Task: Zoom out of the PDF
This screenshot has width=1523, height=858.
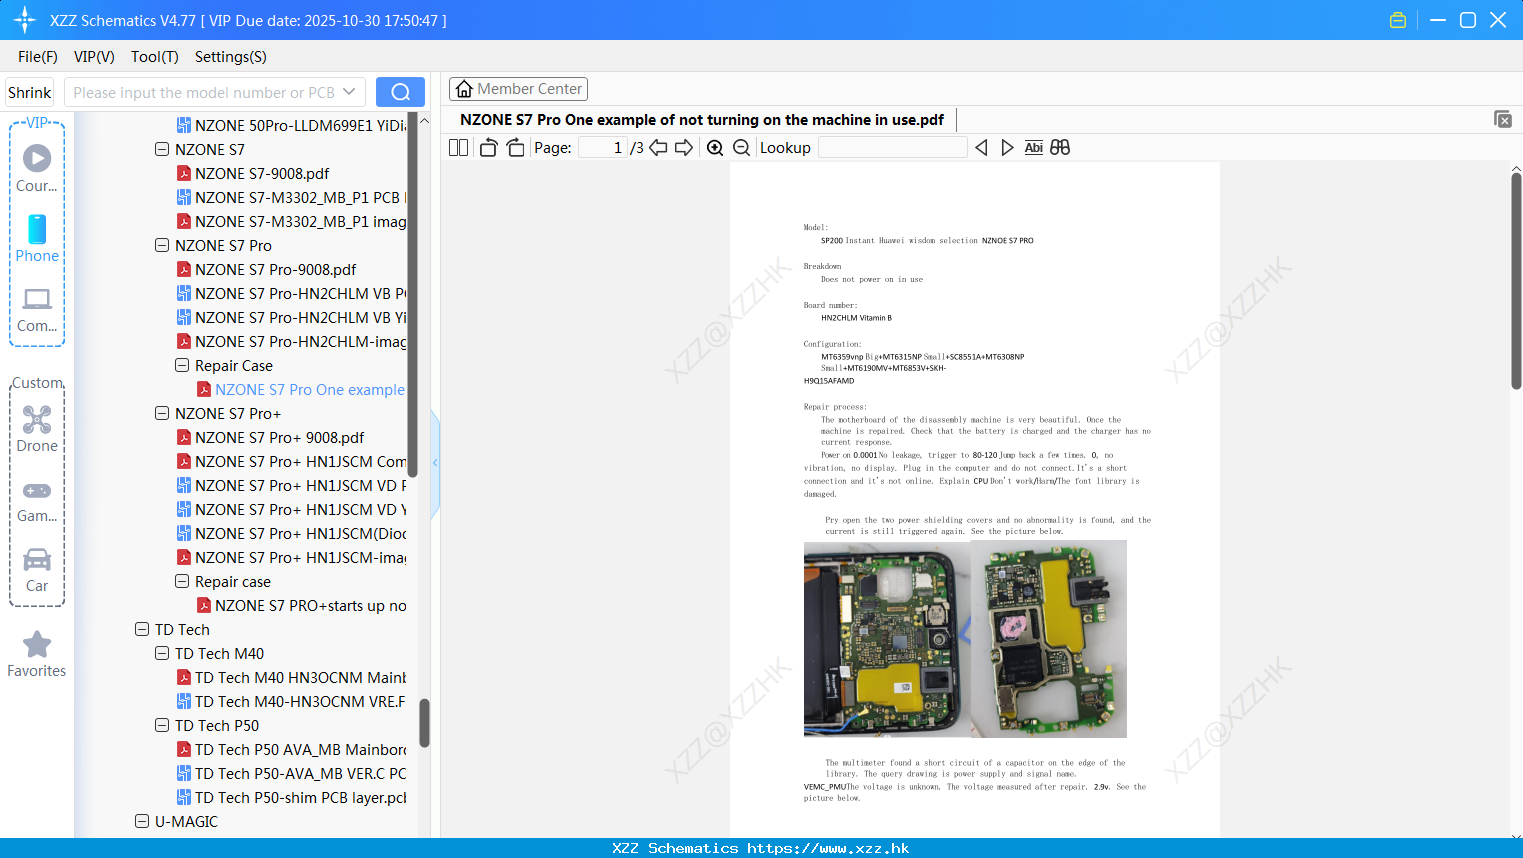Action: point(742,147)
